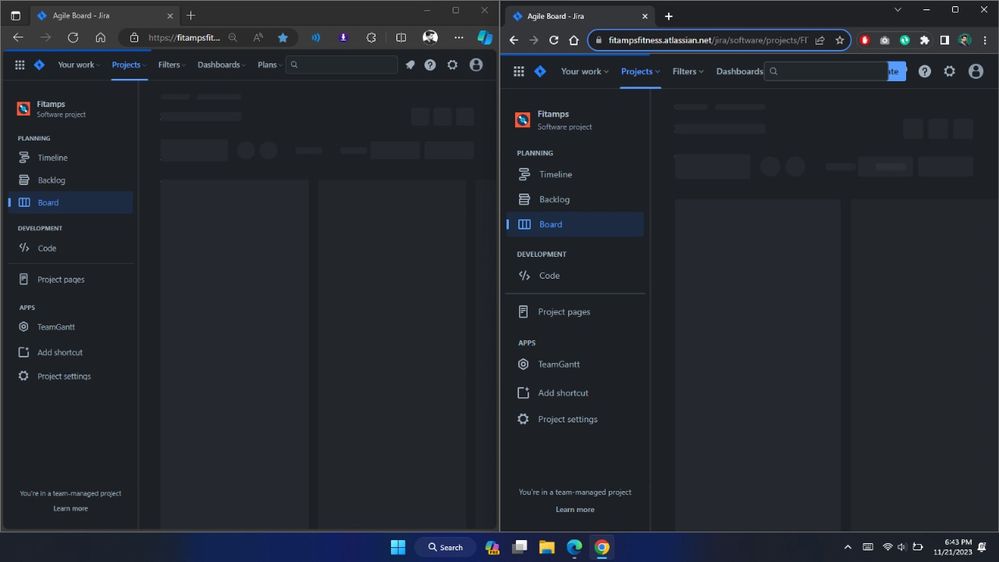The width and height of the screenshot is (999, 562).
Task: Expand Dashboards menu in Edge Jira
Action: 222,64
